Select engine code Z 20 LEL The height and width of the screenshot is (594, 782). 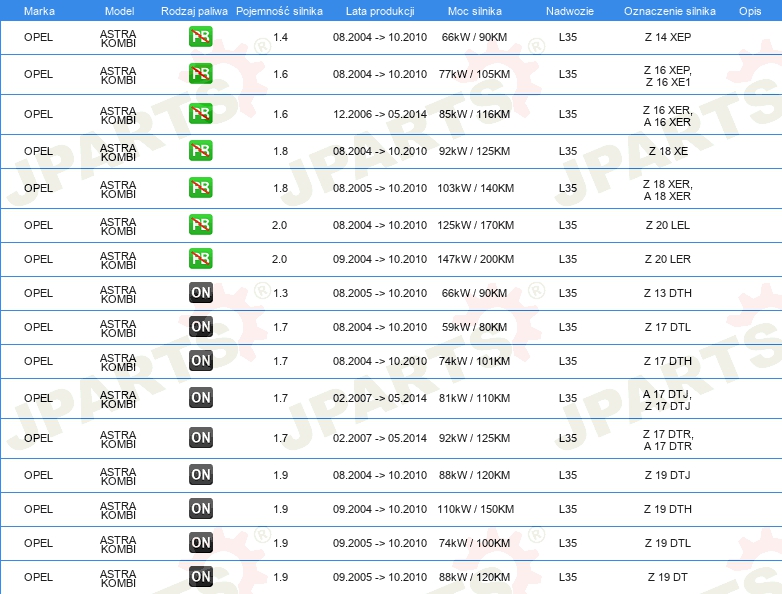click(668, 225)
